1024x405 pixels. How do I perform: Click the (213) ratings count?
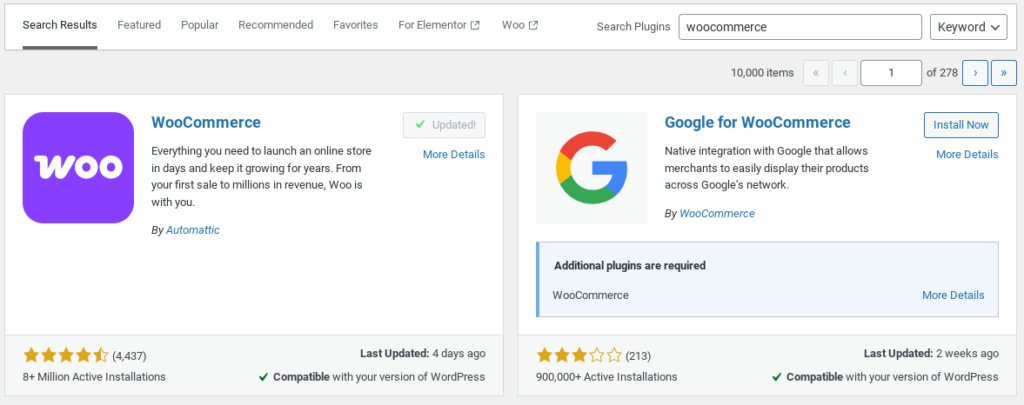638,356
